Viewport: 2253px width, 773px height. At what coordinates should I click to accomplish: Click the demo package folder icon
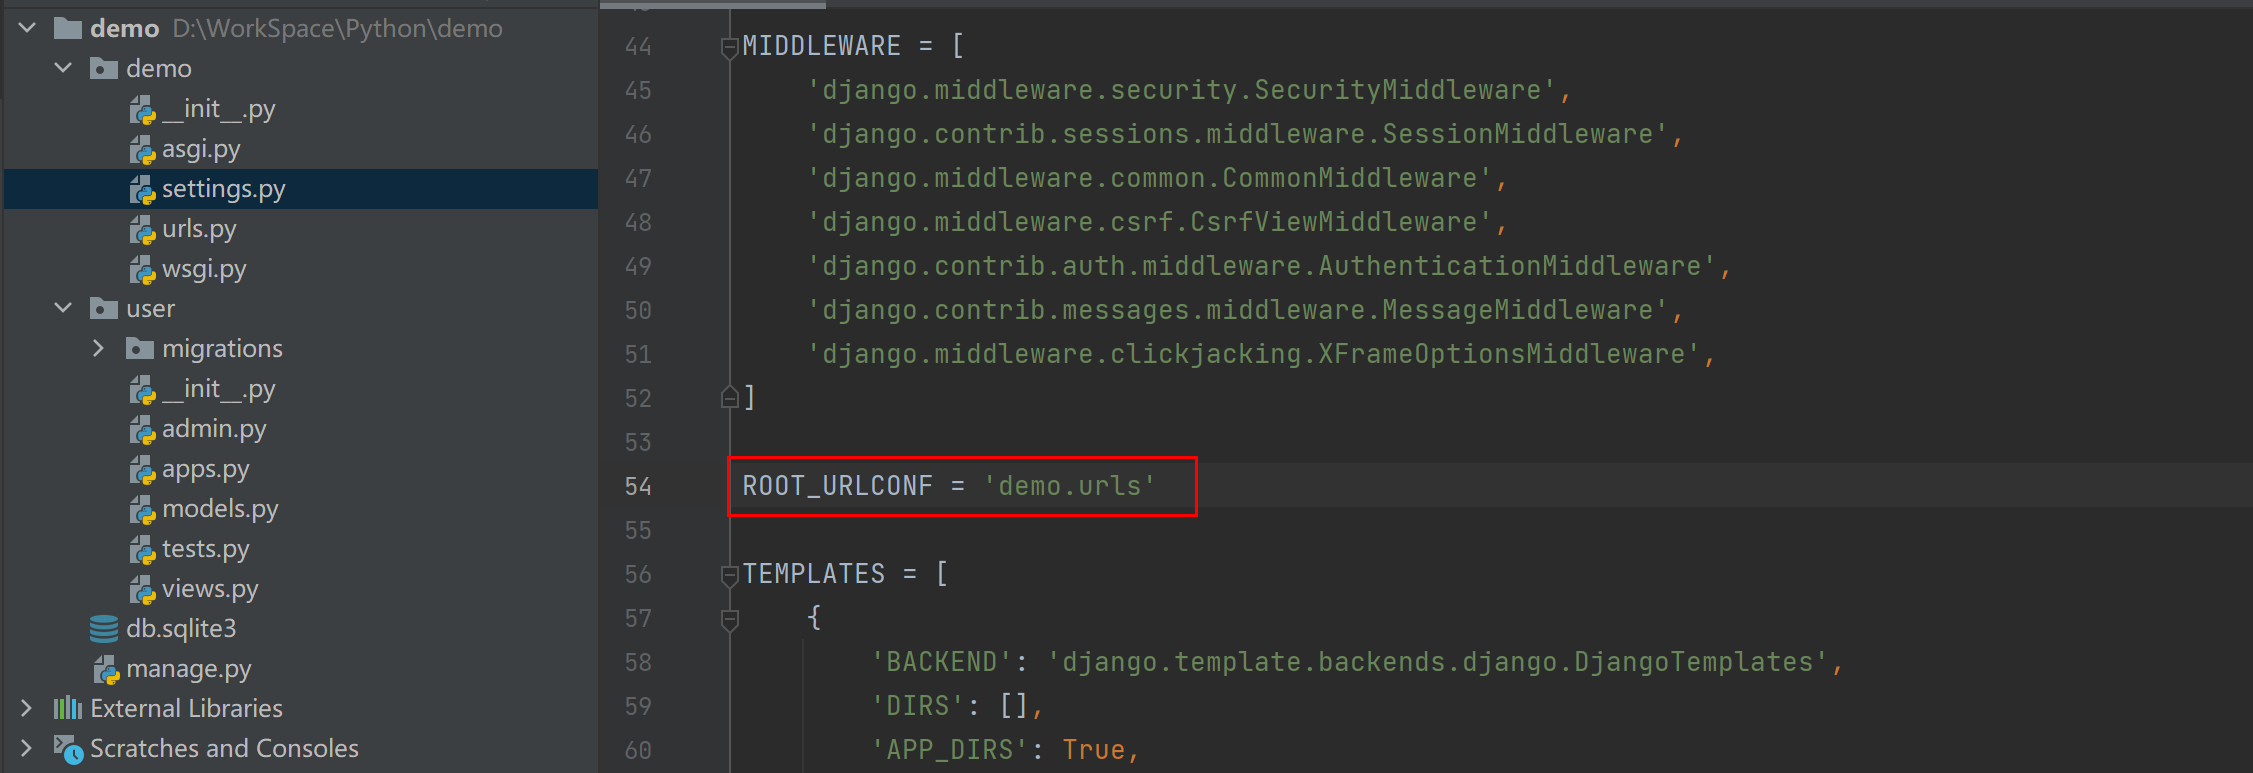(104, 68)
